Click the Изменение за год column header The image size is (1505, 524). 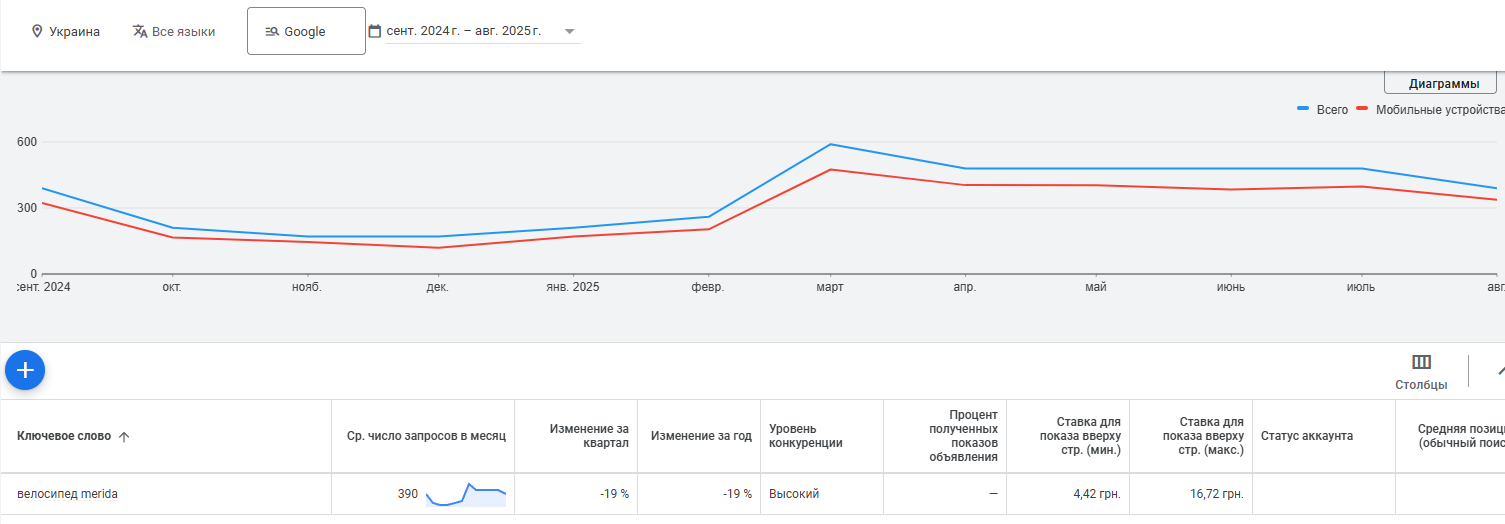(701, 436)
